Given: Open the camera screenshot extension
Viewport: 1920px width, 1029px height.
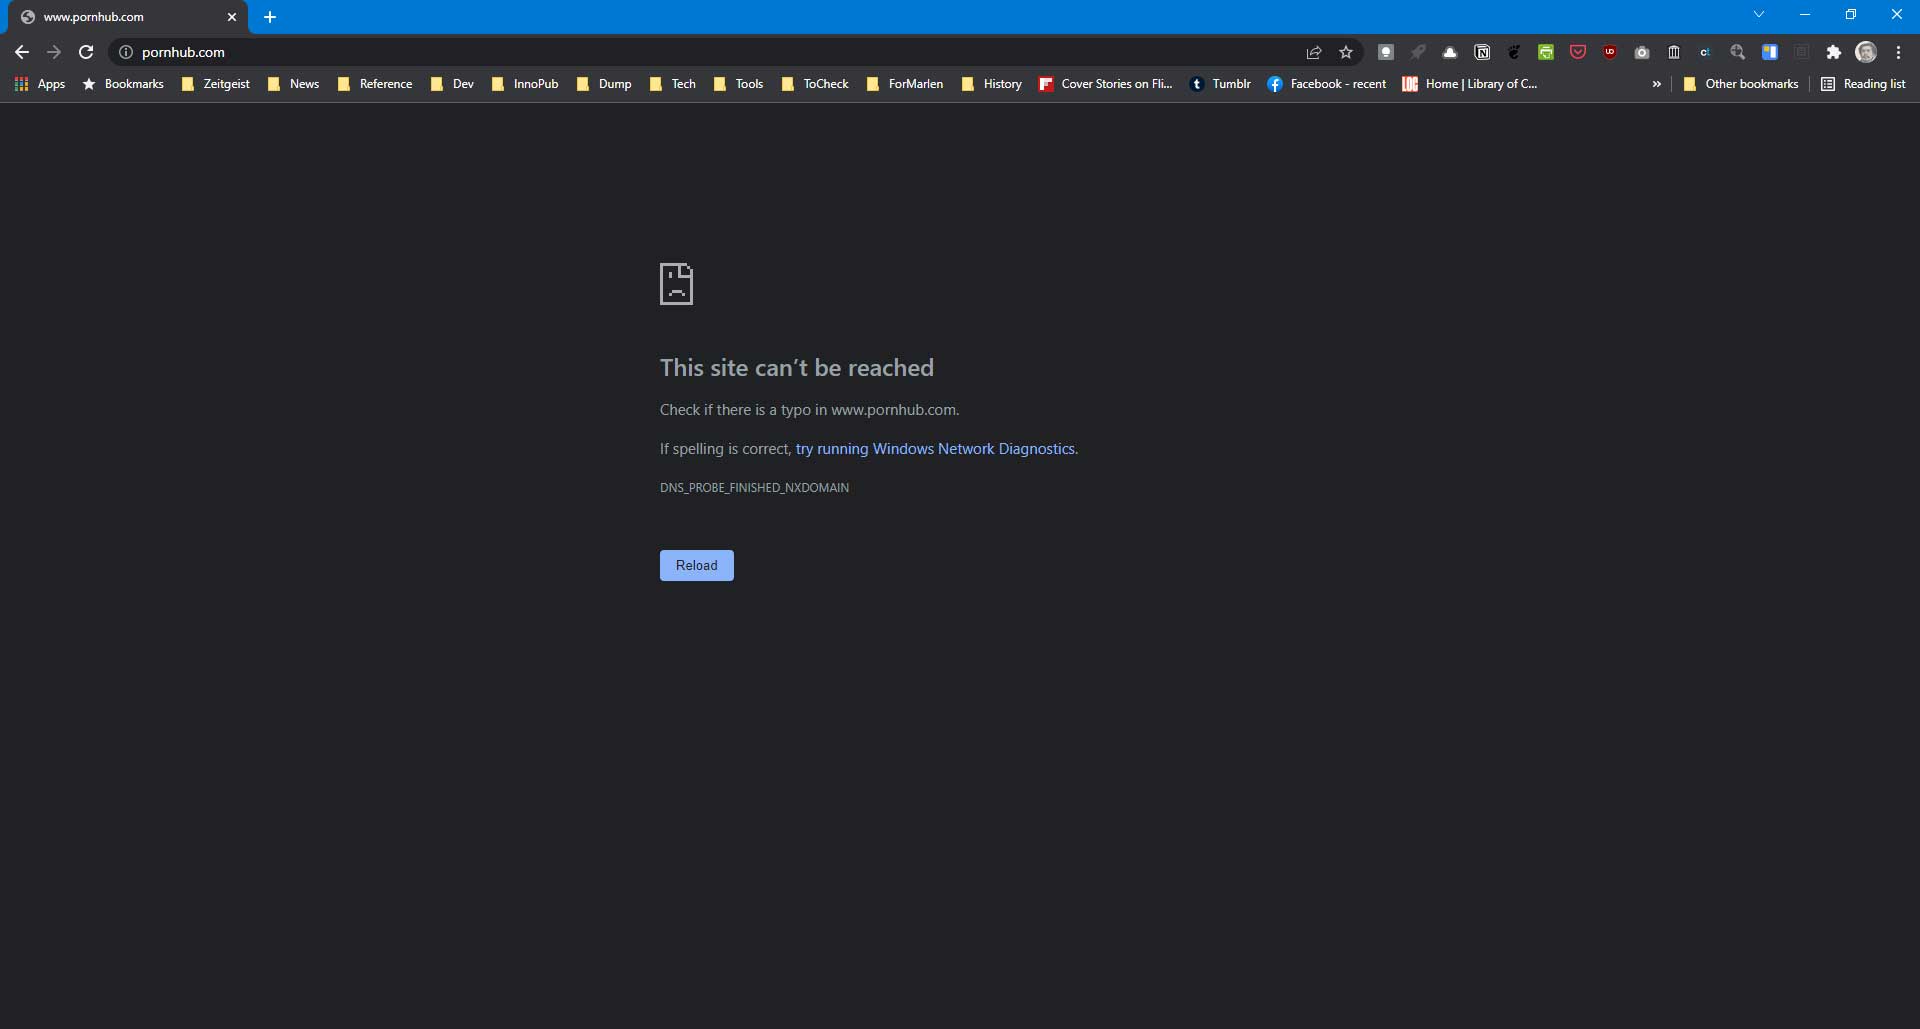Looking at the screenshot, I should pos(1642,52).
